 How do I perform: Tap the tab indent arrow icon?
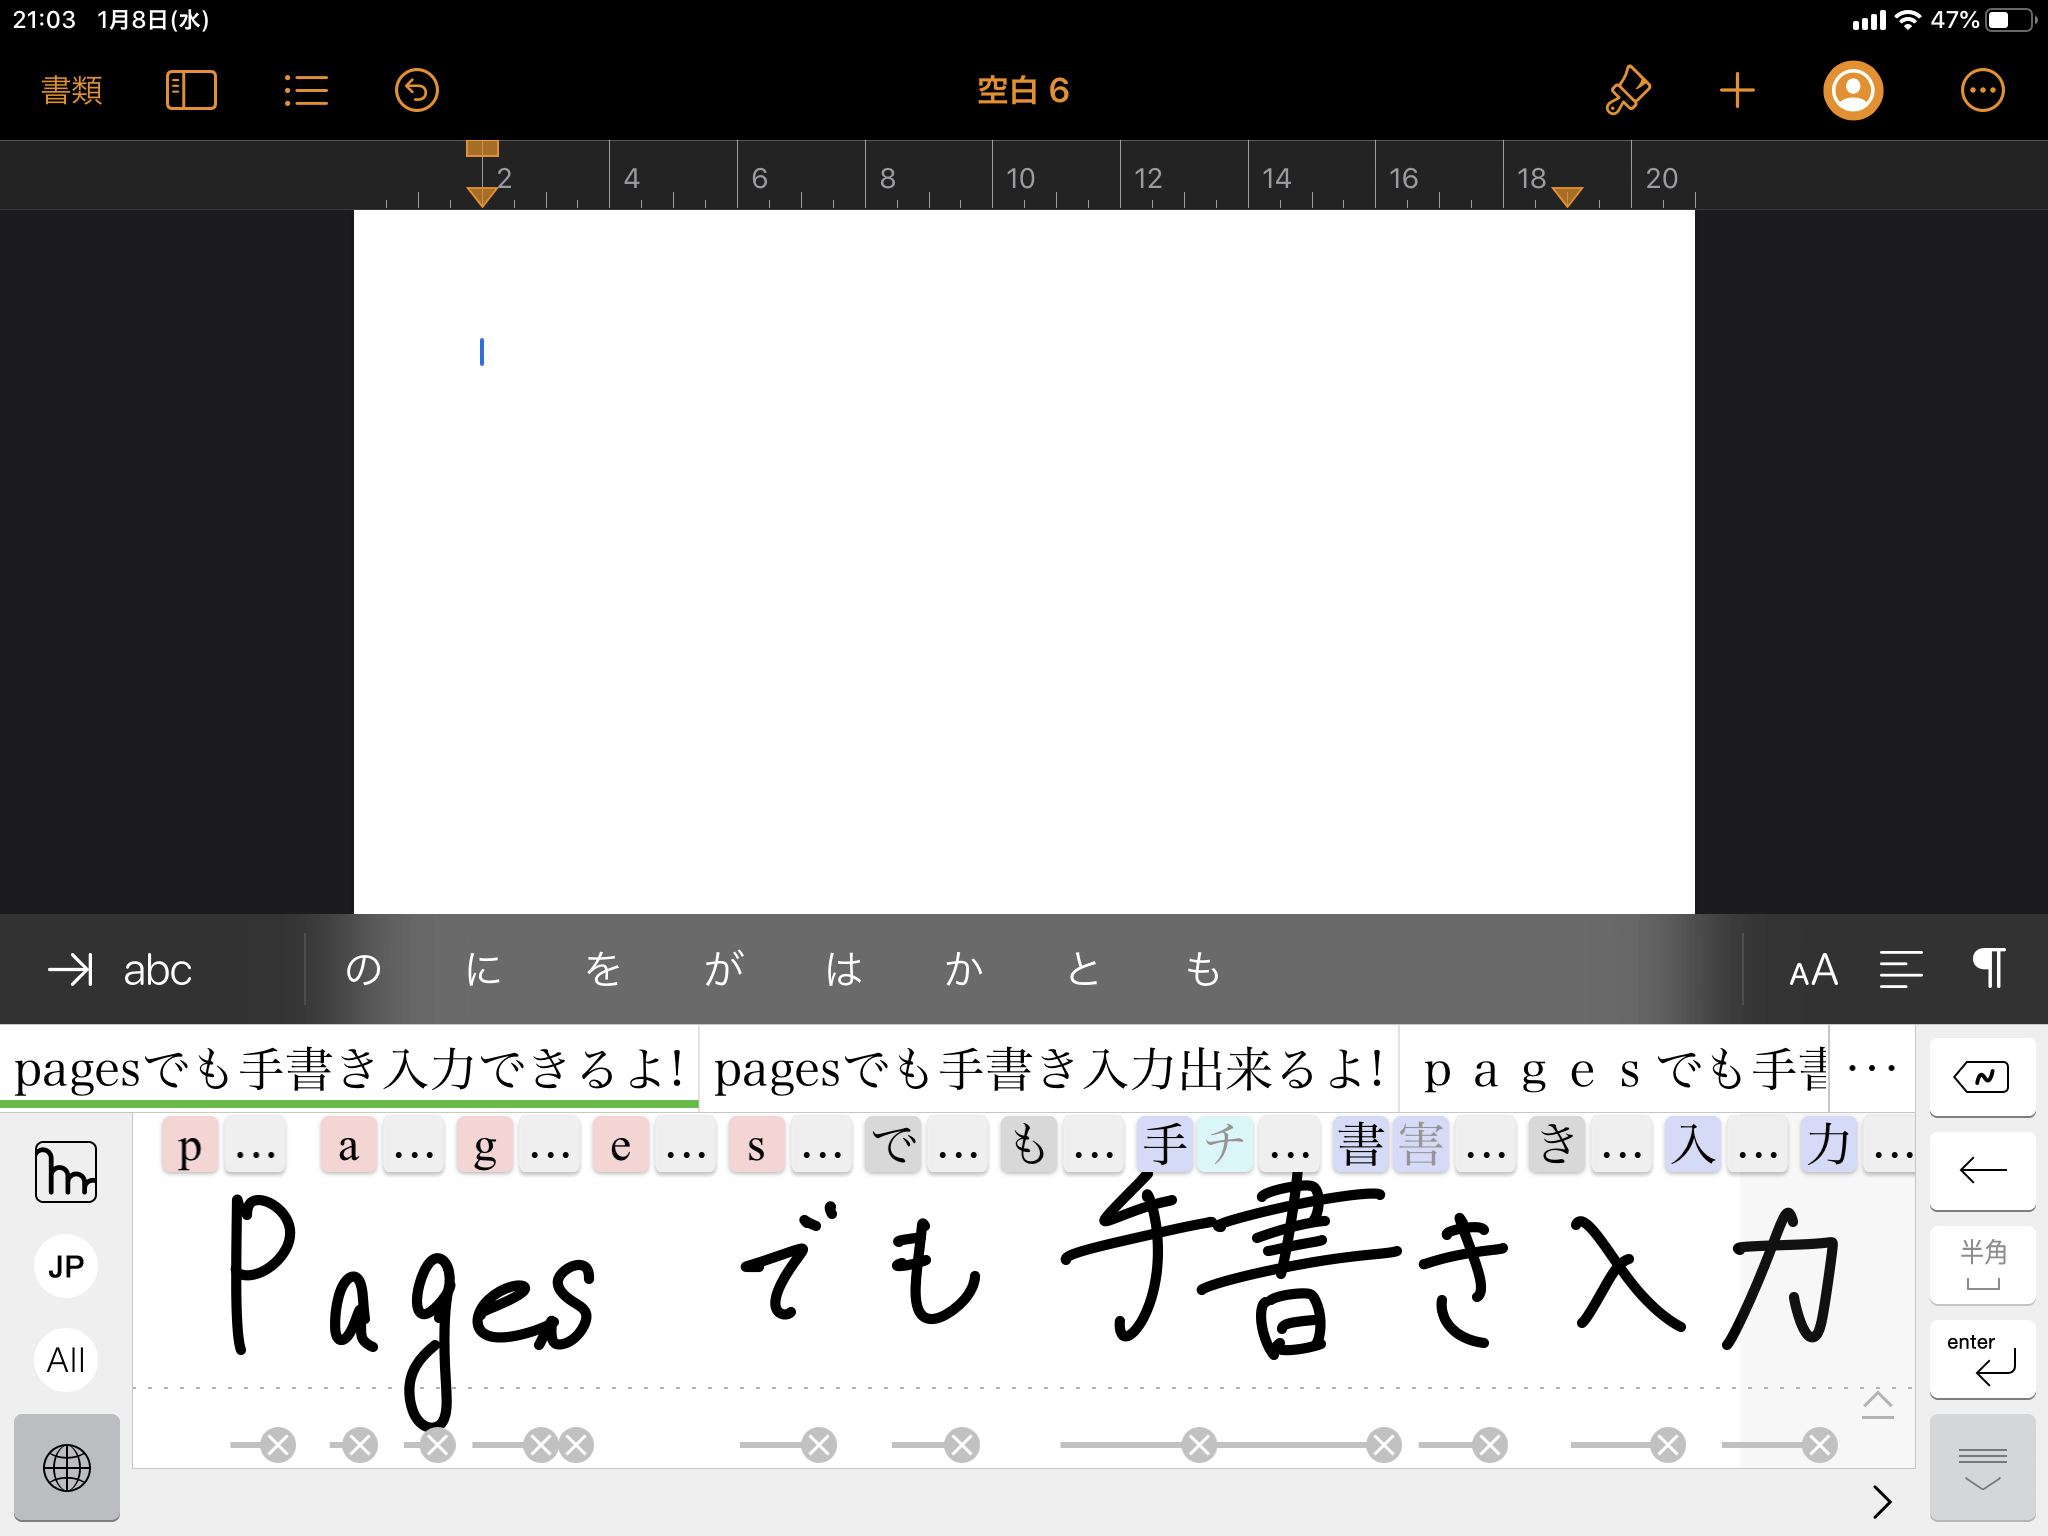(70, 969)
